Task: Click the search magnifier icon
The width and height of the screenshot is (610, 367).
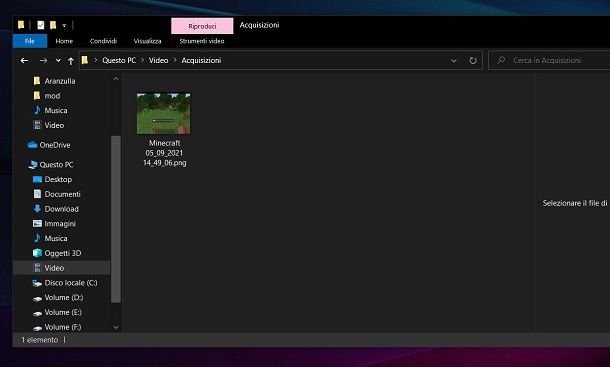Action: [x=501, y=60]
